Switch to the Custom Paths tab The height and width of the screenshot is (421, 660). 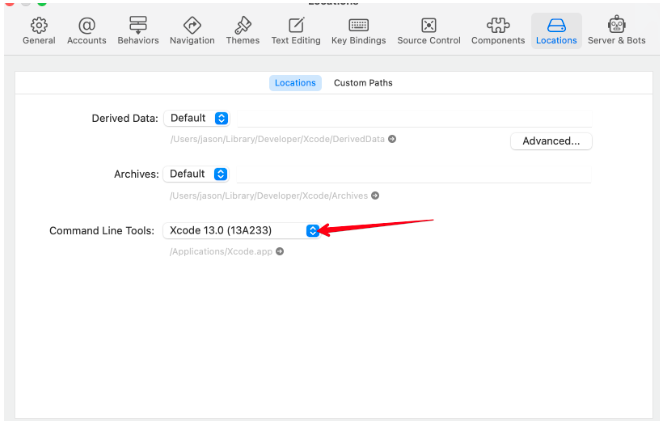363,83
